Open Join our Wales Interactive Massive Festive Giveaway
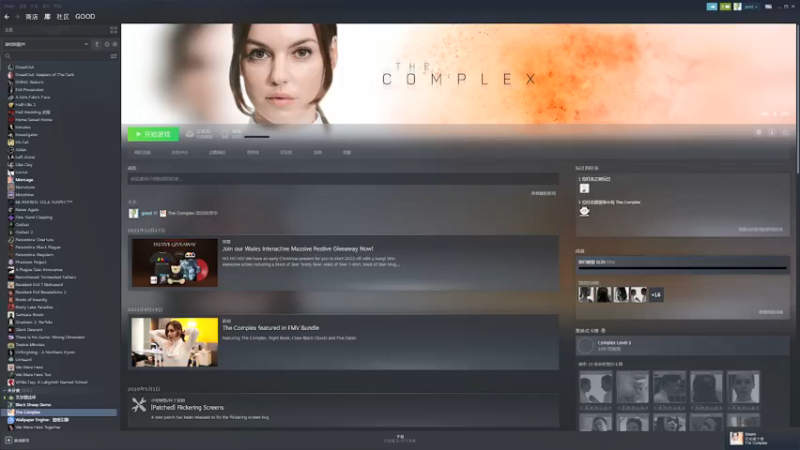The width and height of the screenshot is (800, 450). 297,249
